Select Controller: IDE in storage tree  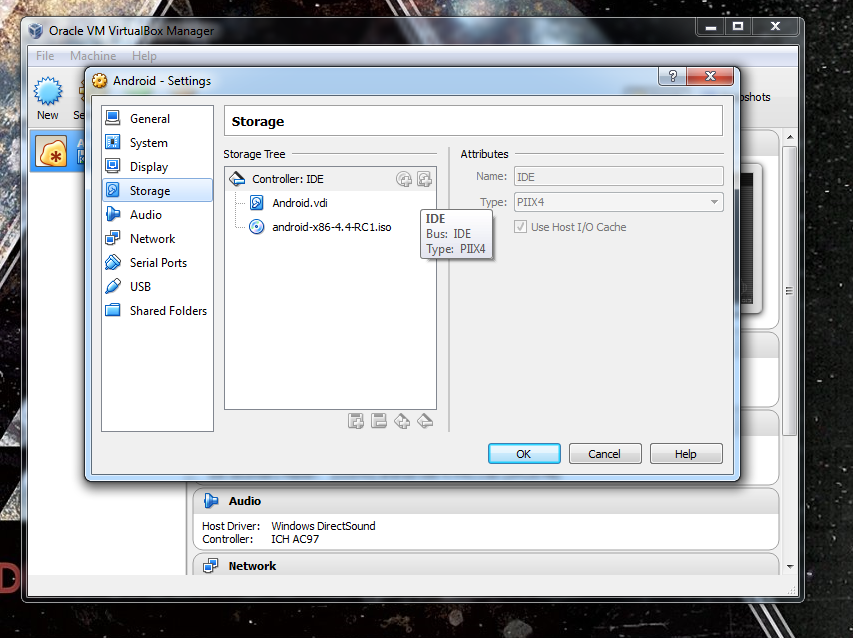click(330, 179)
